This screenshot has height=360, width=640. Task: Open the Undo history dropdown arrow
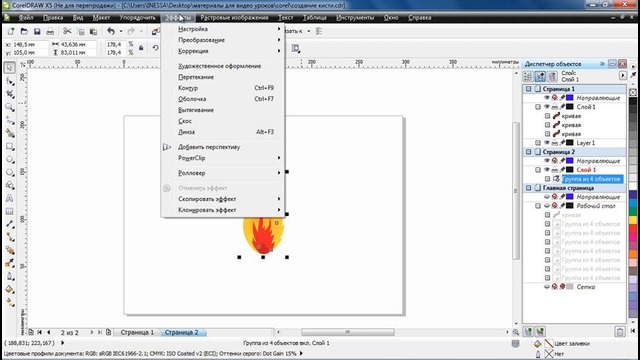121,31
